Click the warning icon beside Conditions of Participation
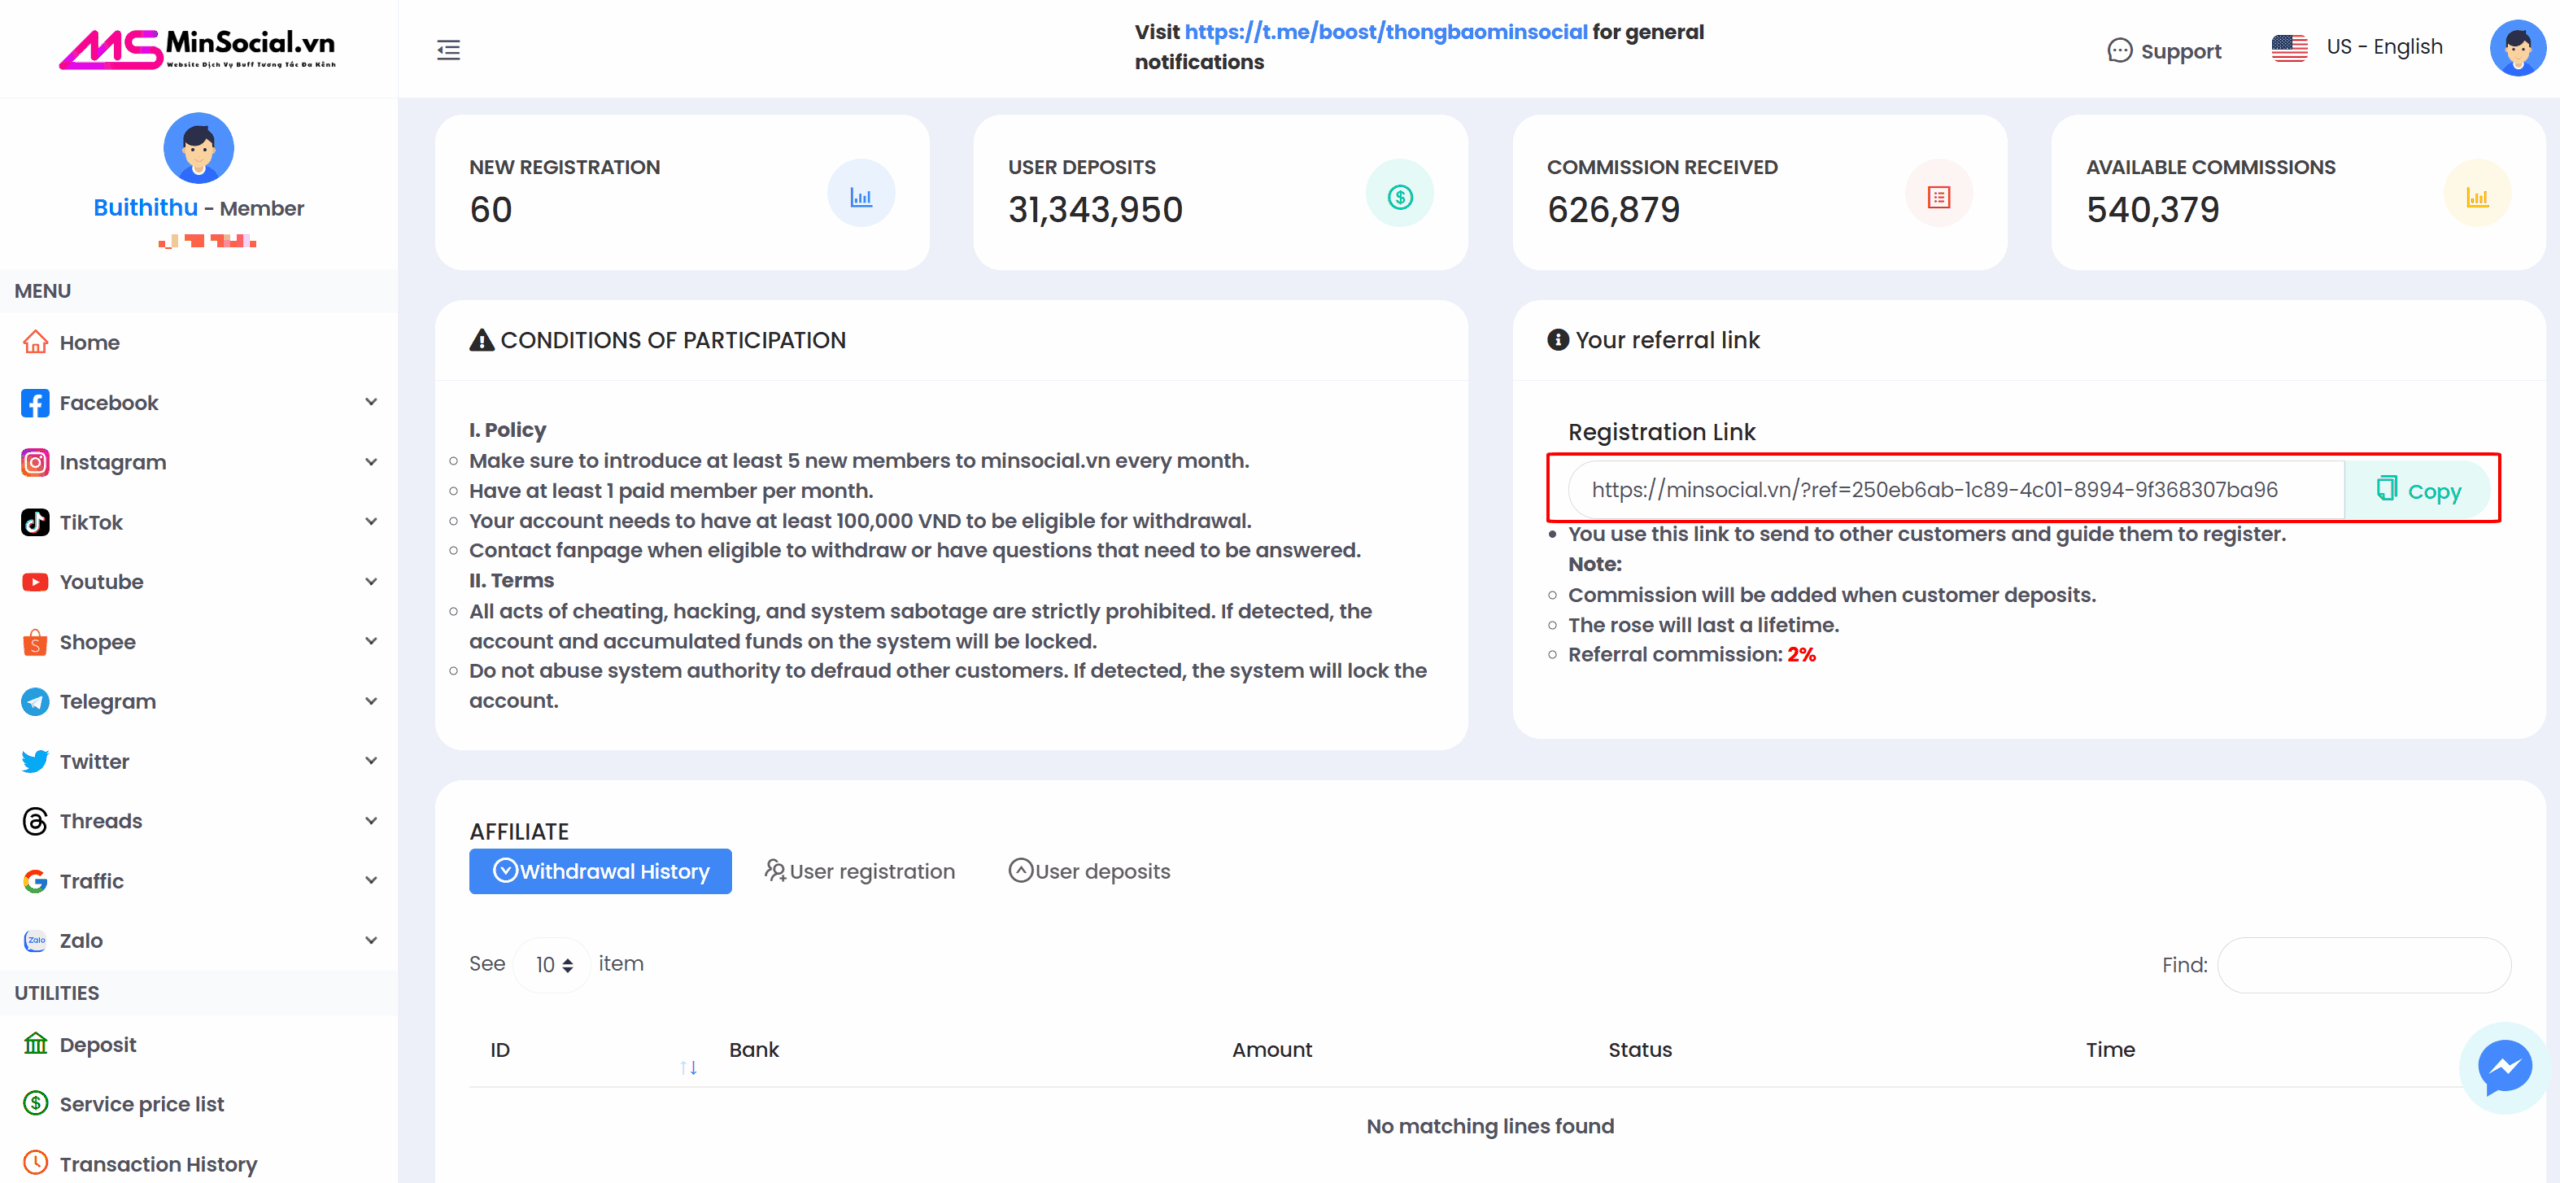The image size is (2560, 1183). (482, 340)
